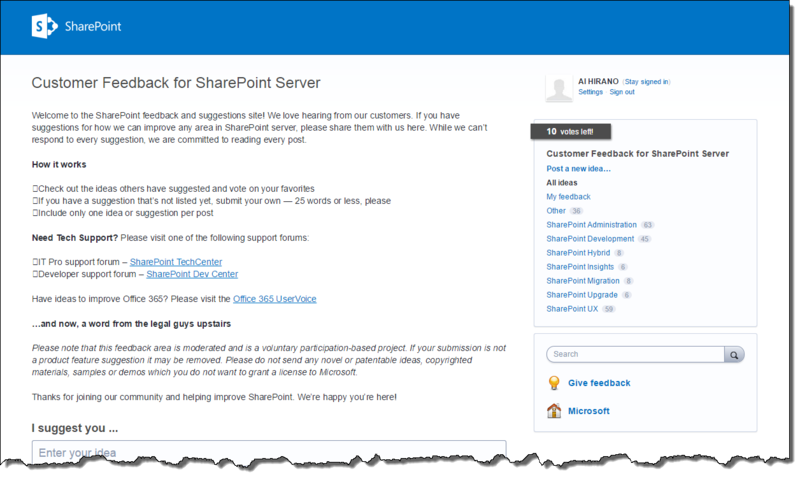Screen dimensions: 800x481
Task: Open the SharePoint Hybrid category
Action: (x=578, y=253)
